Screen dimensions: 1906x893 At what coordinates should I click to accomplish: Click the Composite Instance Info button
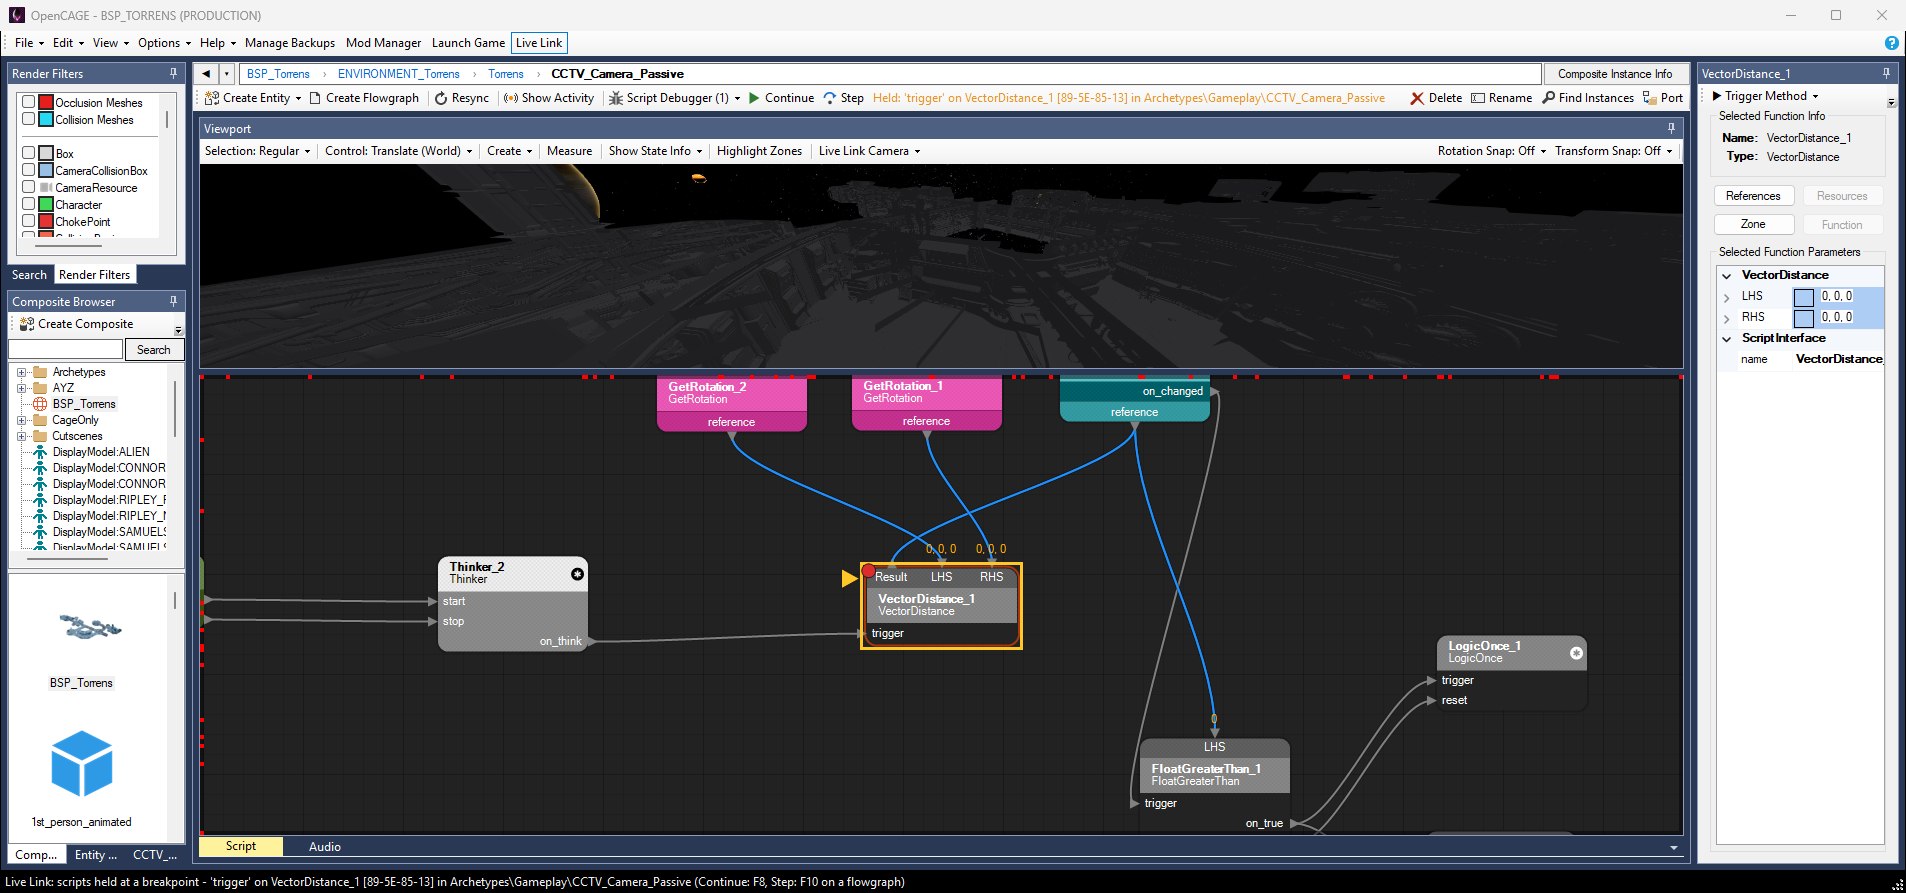tap(1614, 74)
